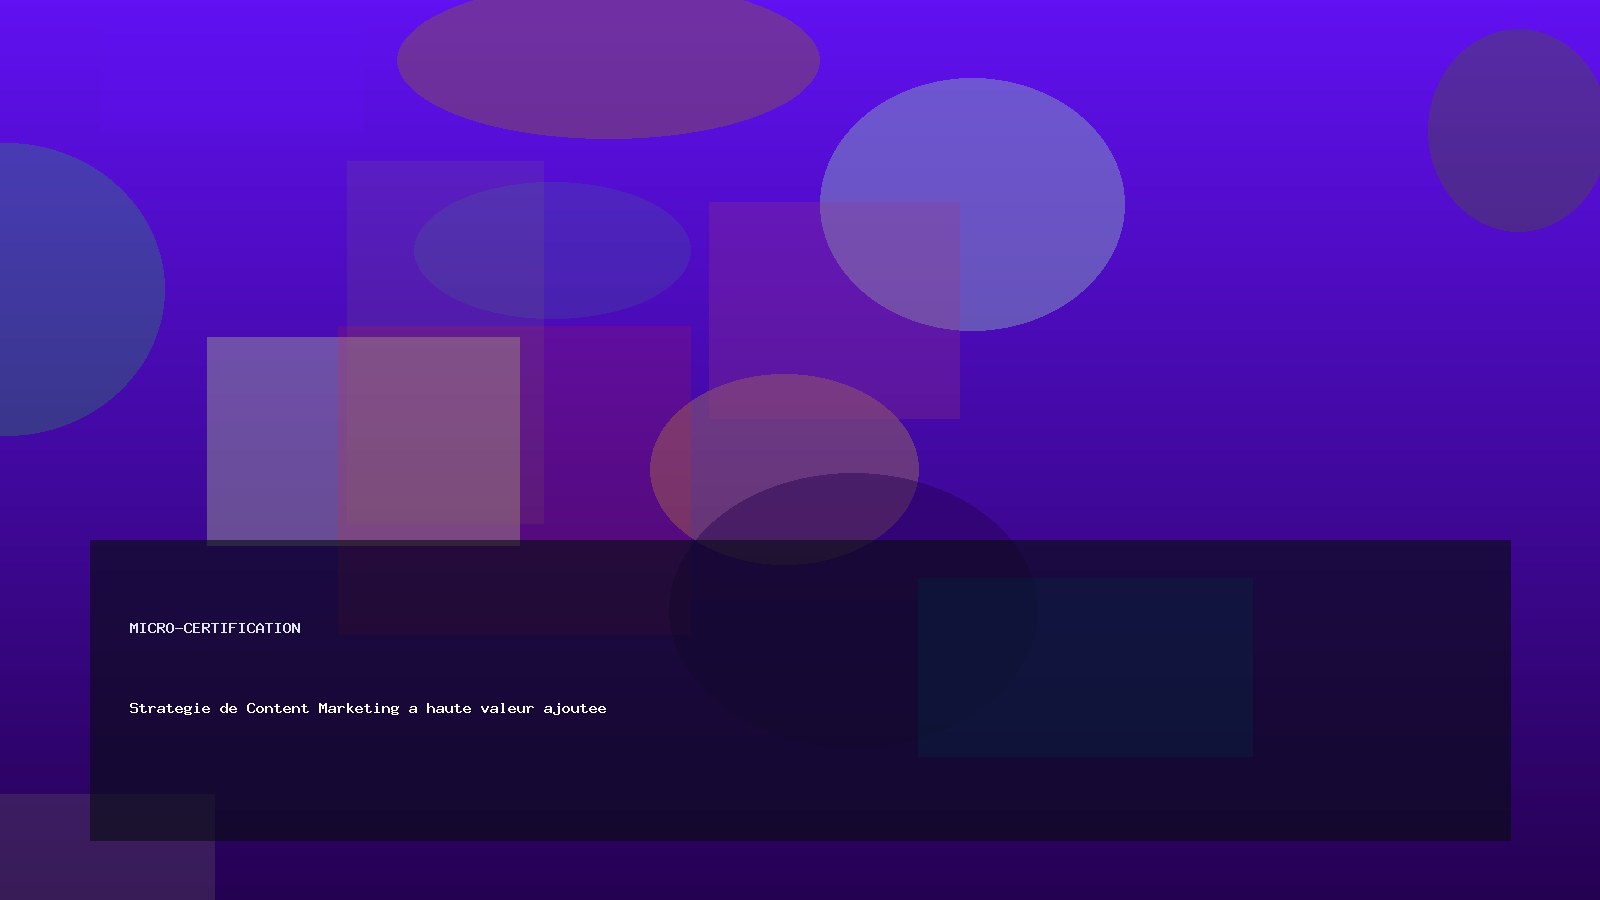Click the dark ellipse on the right edge
Viewport: 1600px width, 900px height.
(1515, 130)
